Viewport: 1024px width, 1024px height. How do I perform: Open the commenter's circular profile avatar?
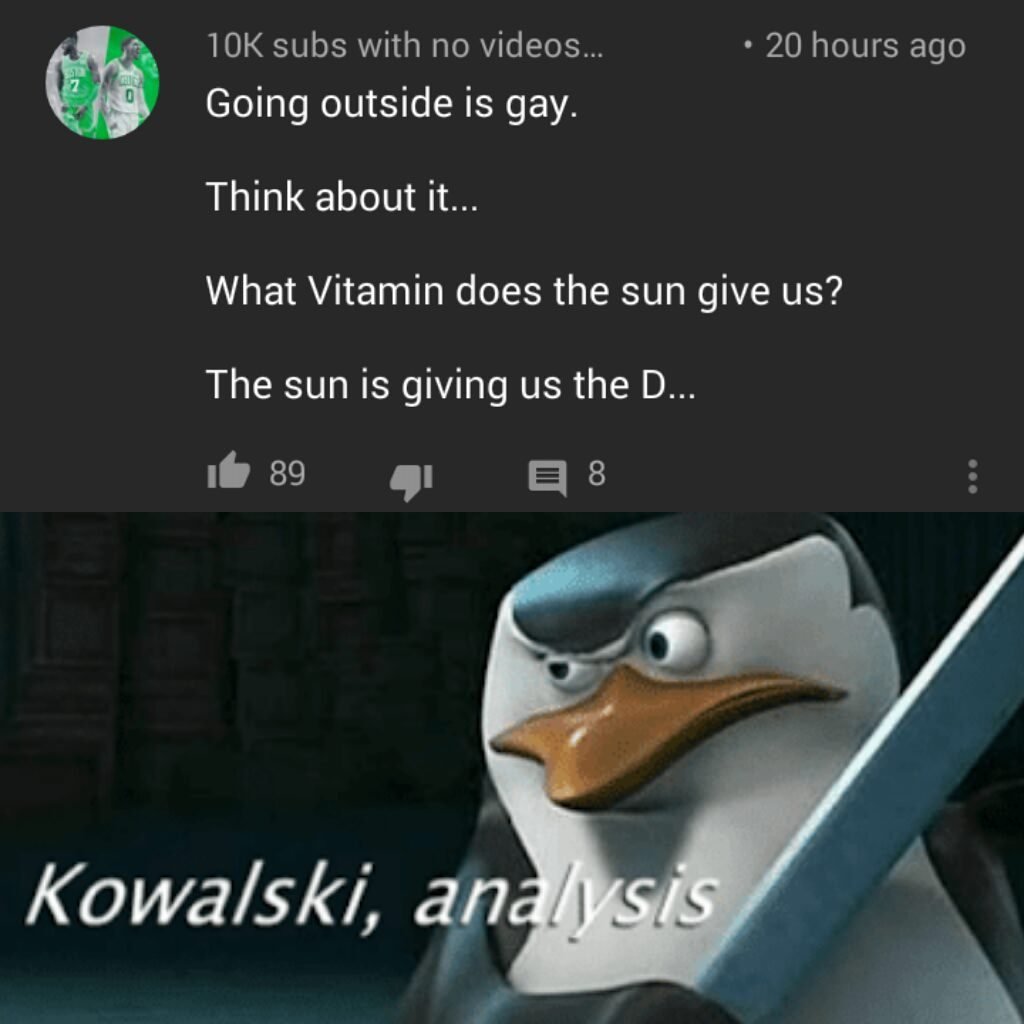[x=102, y=82]
